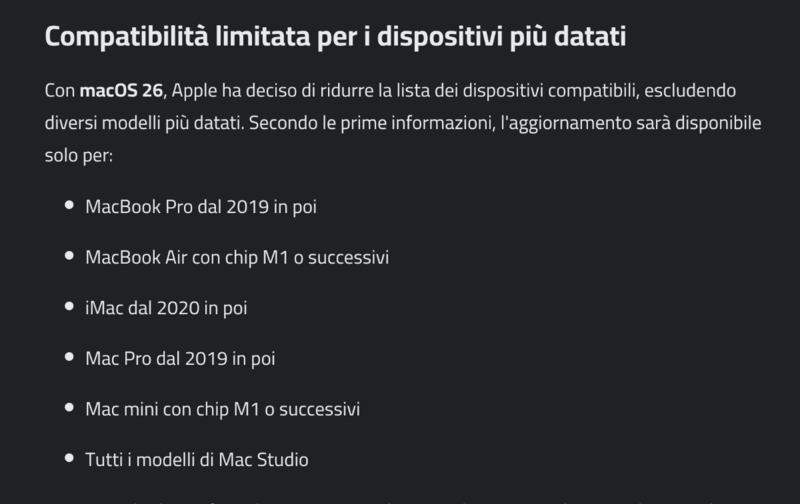Click the bullet dot beside MacBook Pro
This screenshot has height=504, width=800.
click(x=69, y=206)
